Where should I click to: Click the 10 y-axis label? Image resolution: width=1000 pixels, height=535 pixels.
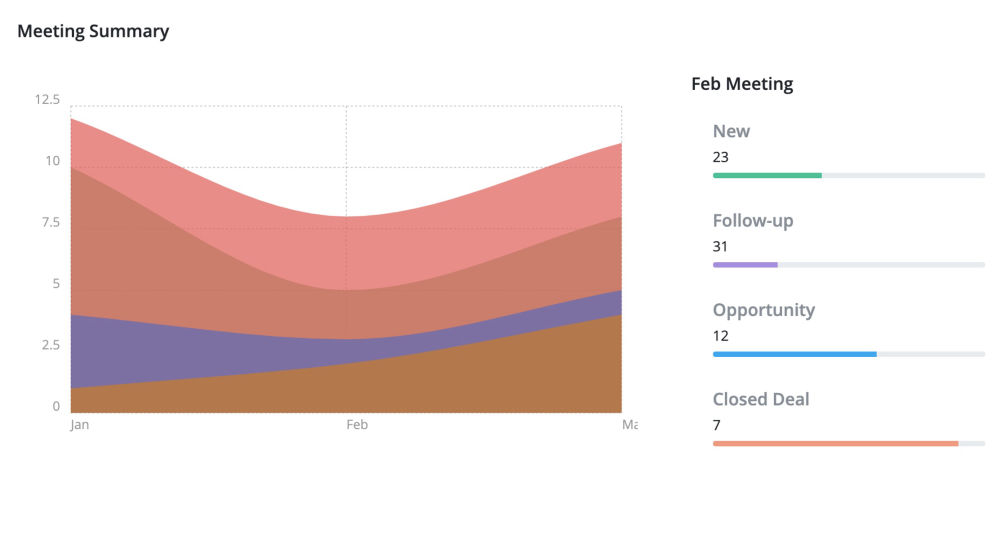pyautogui.click(x=52, y=161)
